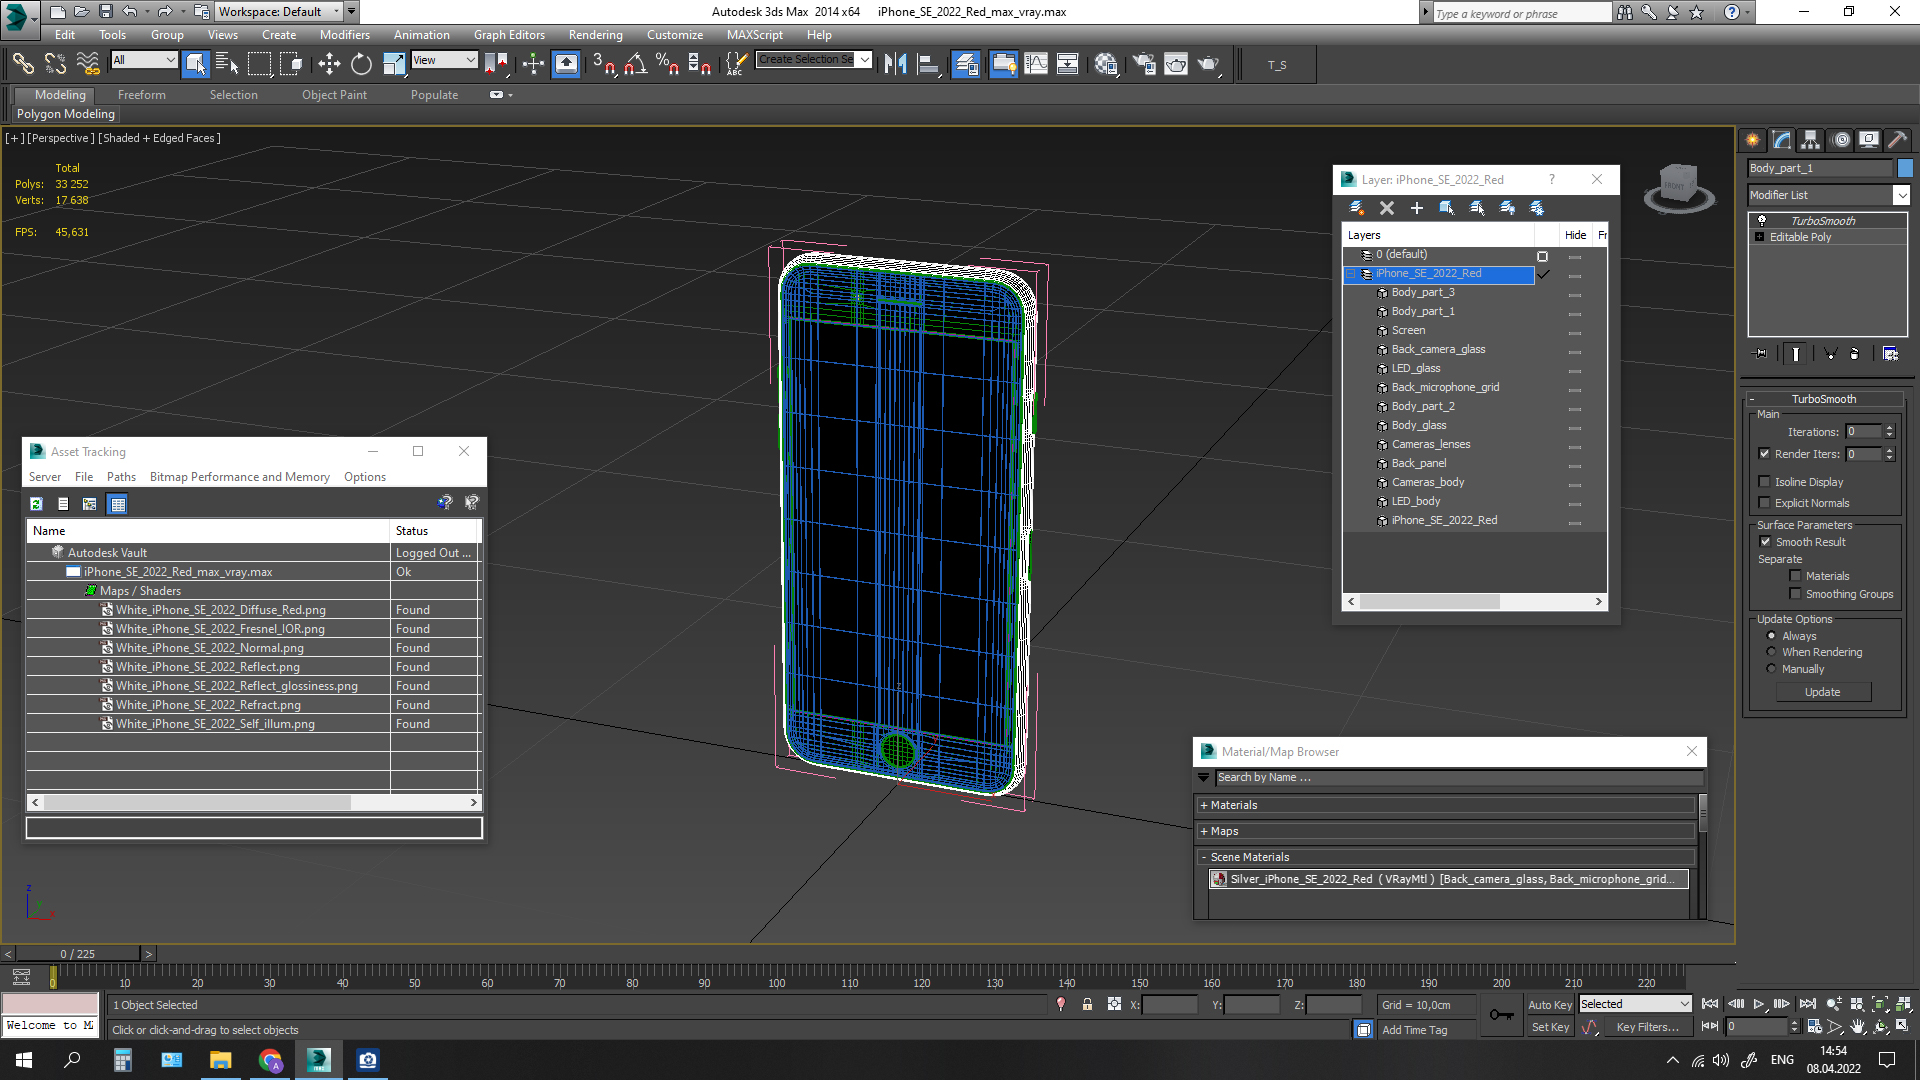Viewport: 1920px width, 1080px height.
Task: Click Bind to Space Warp icon
Action: coord(88,64)
